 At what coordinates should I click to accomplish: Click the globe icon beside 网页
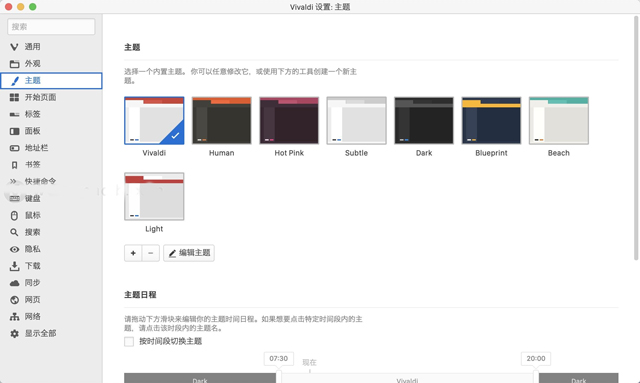pyautogui.click(x=14, y=300)
